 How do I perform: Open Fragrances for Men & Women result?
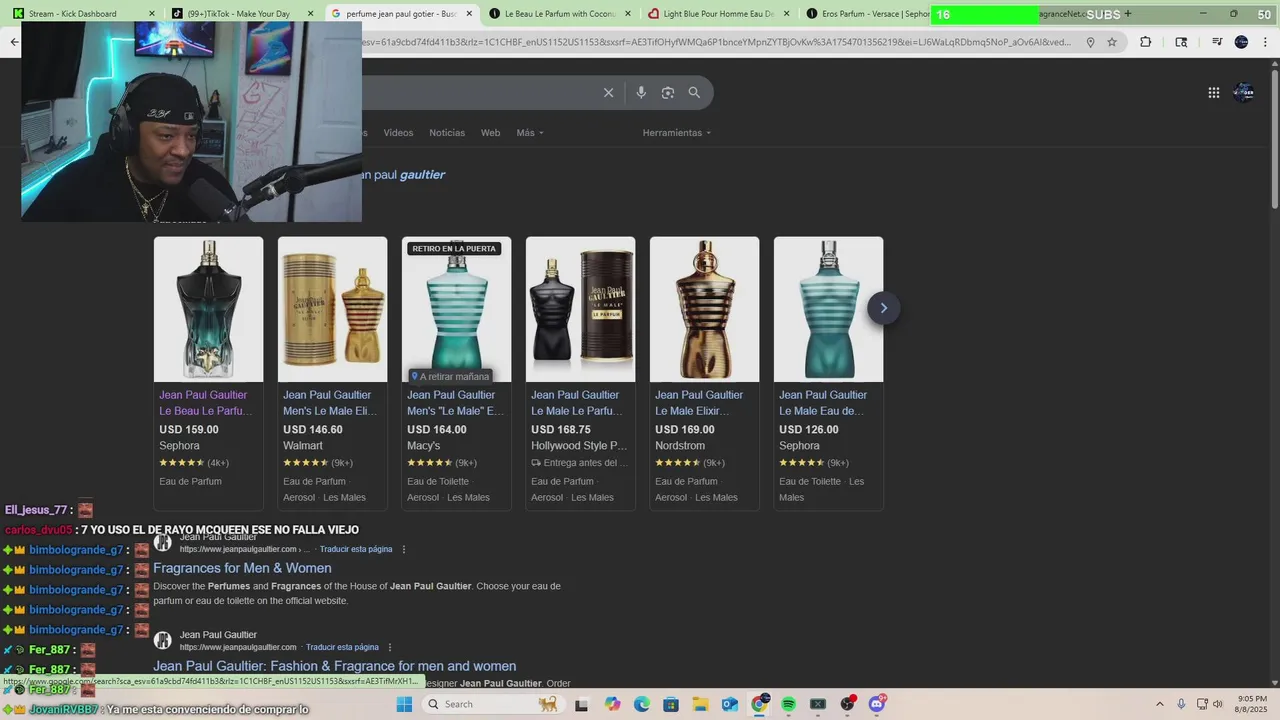[242, 568]
